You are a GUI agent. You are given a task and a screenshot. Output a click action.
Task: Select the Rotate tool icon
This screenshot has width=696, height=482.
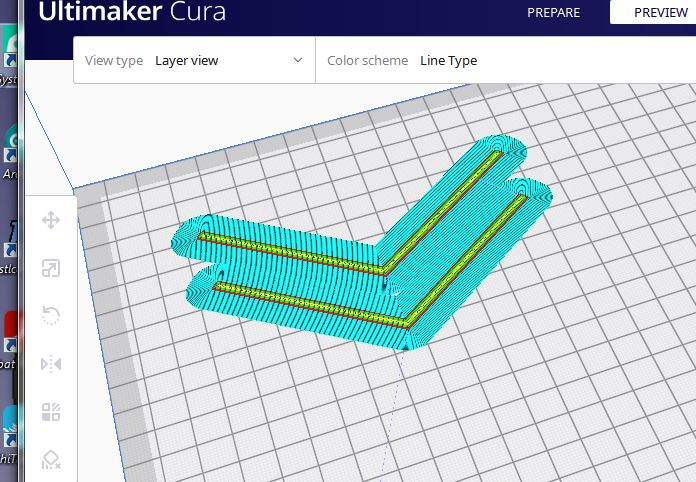tap(51, 316)
